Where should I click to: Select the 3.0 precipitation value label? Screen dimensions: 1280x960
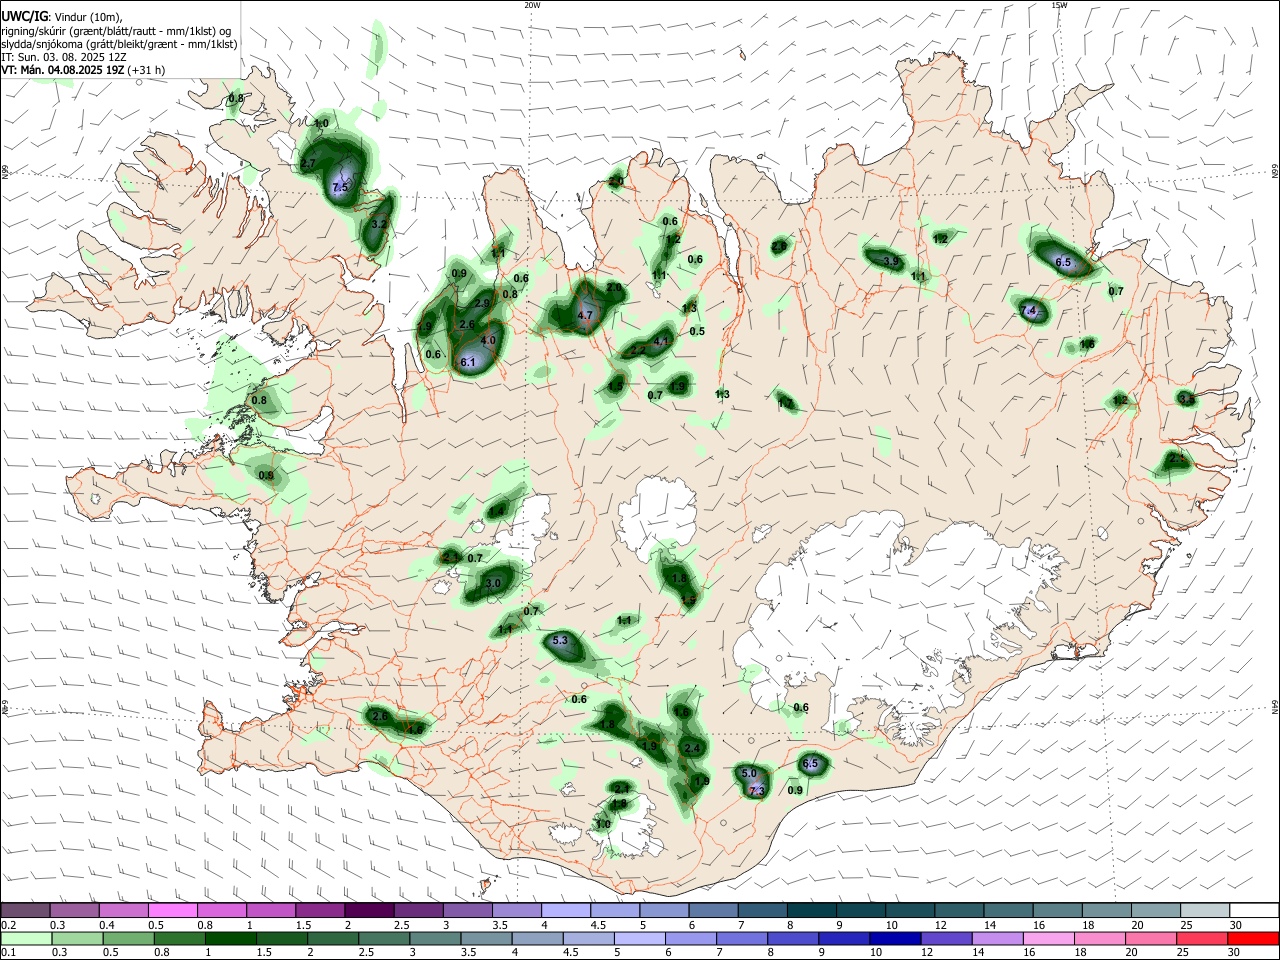click(492, 583)
